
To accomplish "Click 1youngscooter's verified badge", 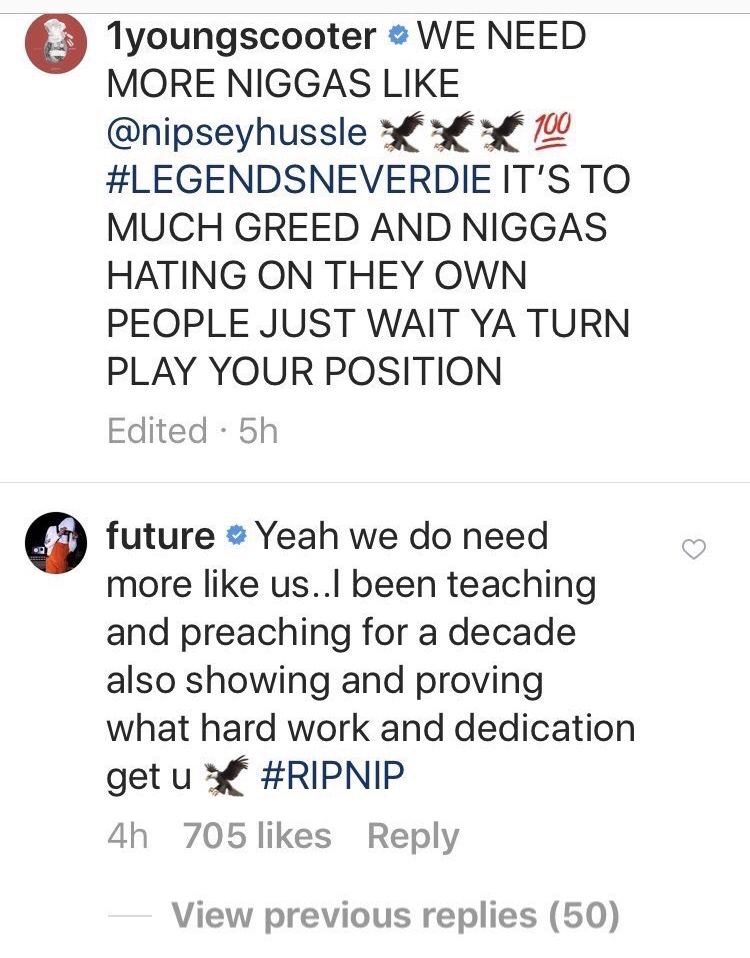I will tap(397, 37).
